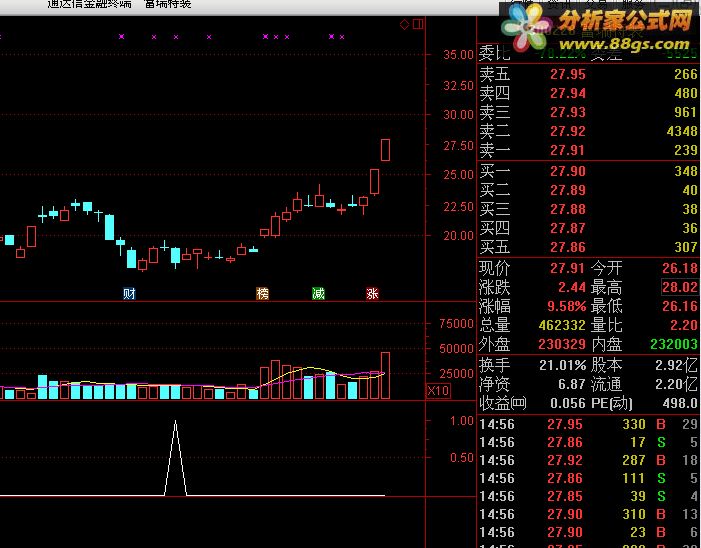Click the 27.50 price axis label

tap(458, 146)
